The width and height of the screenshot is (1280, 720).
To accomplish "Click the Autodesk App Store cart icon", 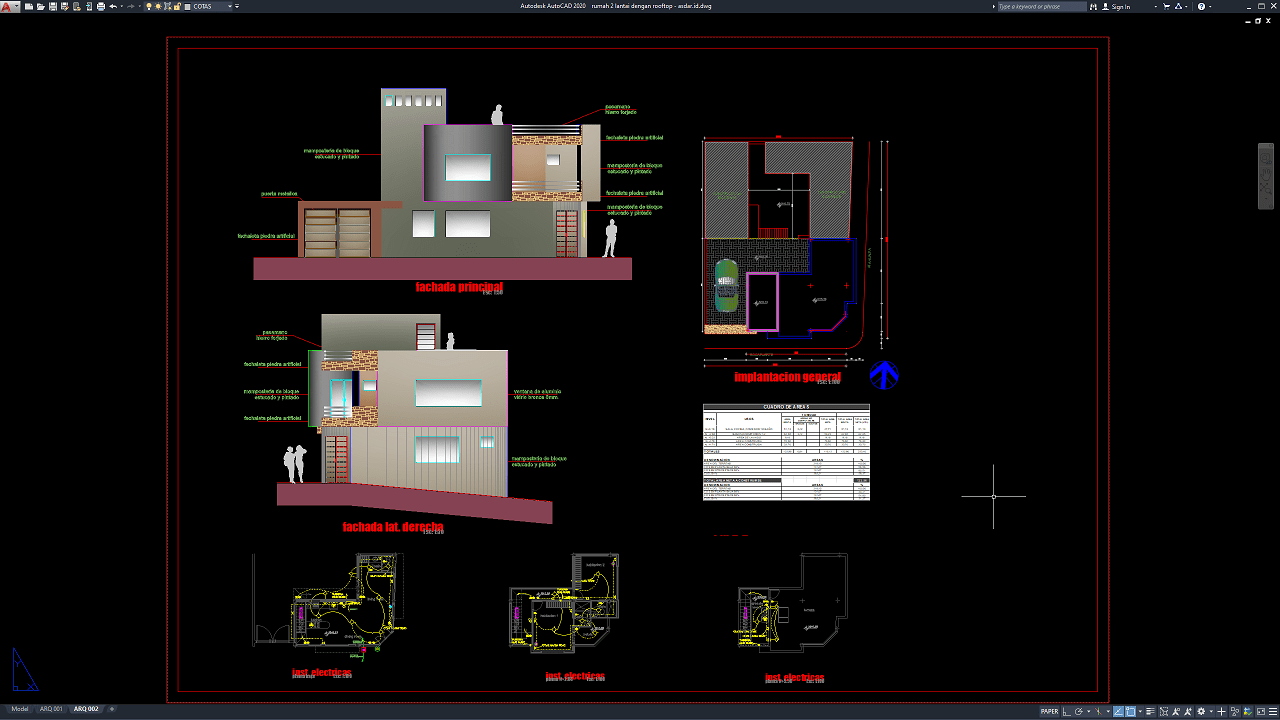I will pyautogui.click(x=1166, y=6).
